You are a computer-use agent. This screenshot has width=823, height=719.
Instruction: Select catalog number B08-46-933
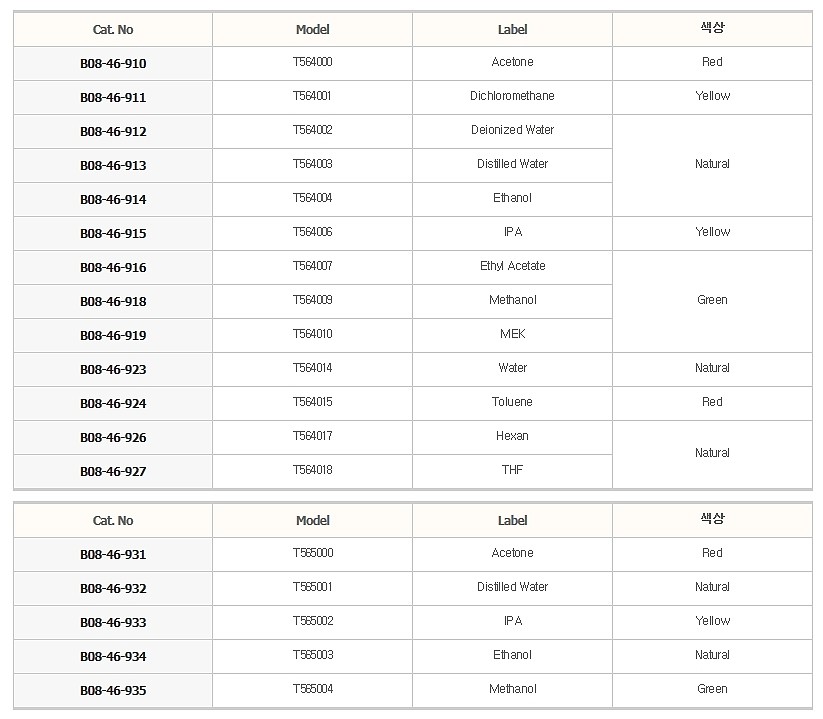point(113,623)
